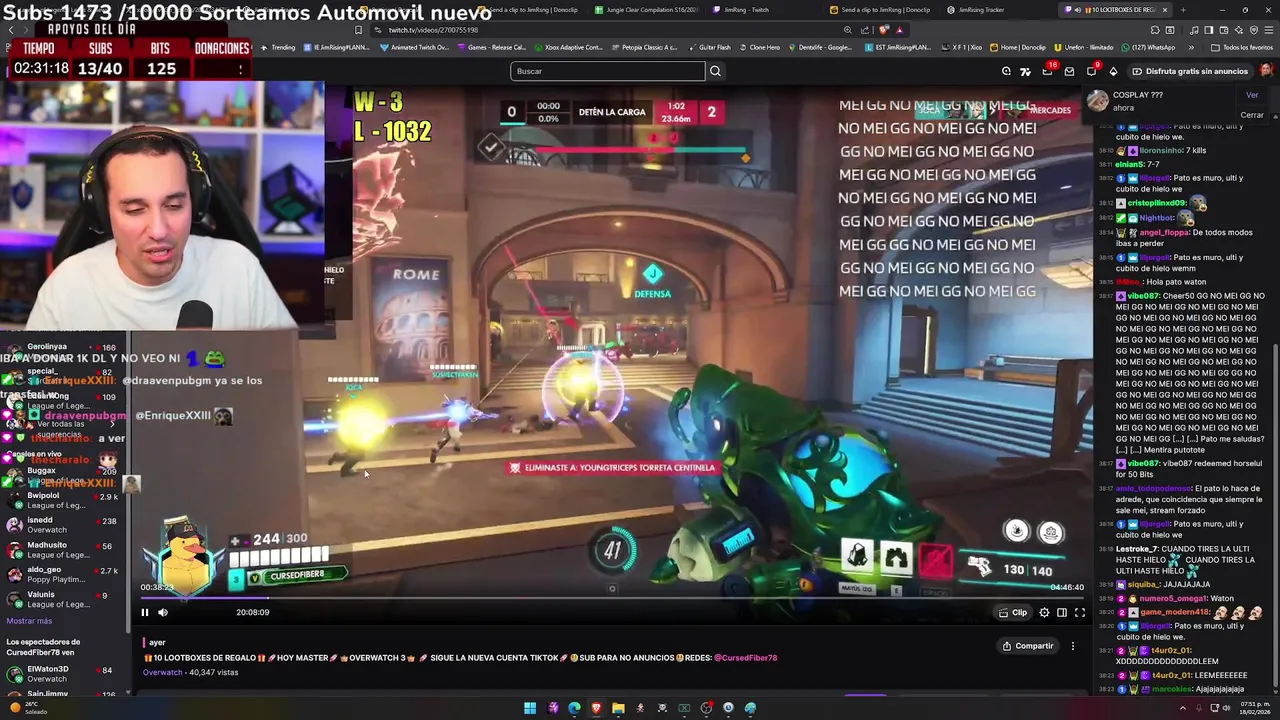The width and height of the screenshot is (1280, 720).
Task: Open Guitar Flash bookmark
Action: [x=710, y=47]
